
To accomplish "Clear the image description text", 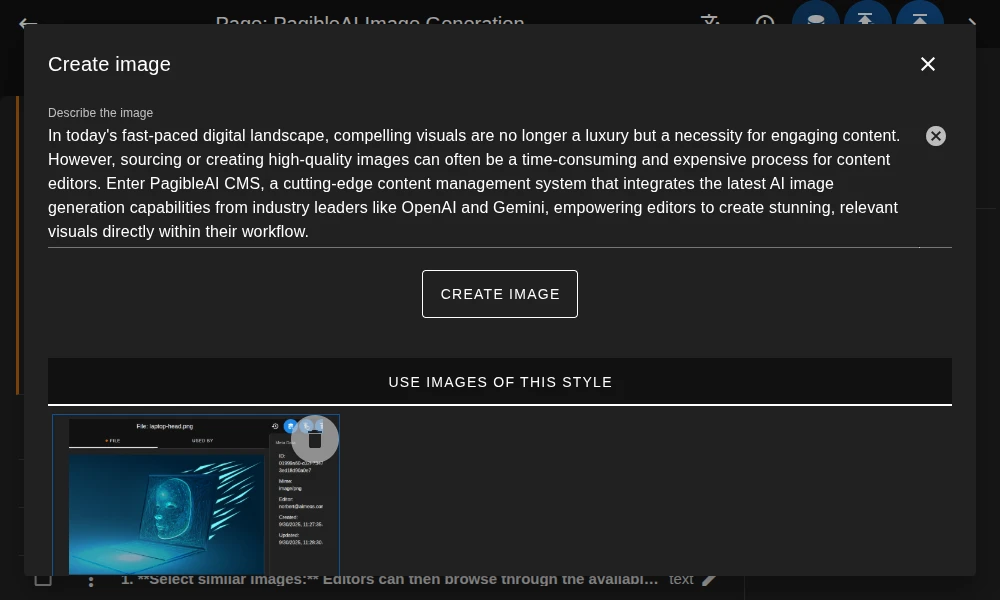I will pos(935,136).
